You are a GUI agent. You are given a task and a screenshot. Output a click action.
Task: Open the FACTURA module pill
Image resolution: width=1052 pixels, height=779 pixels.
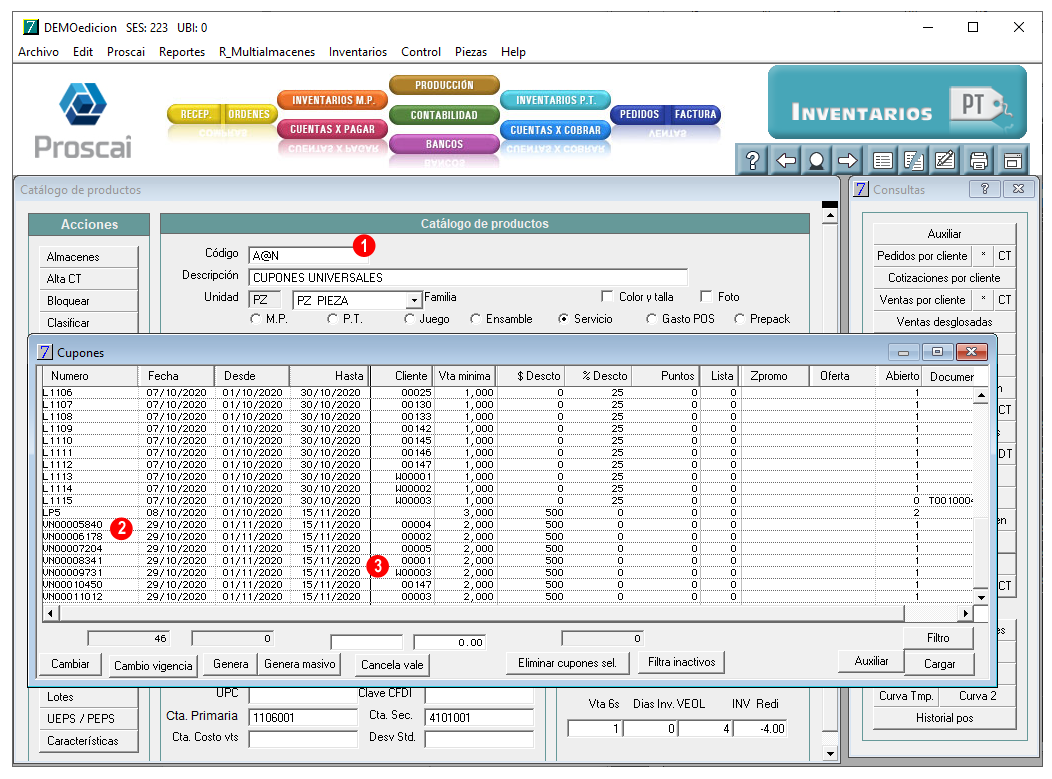tap(695, 114)
